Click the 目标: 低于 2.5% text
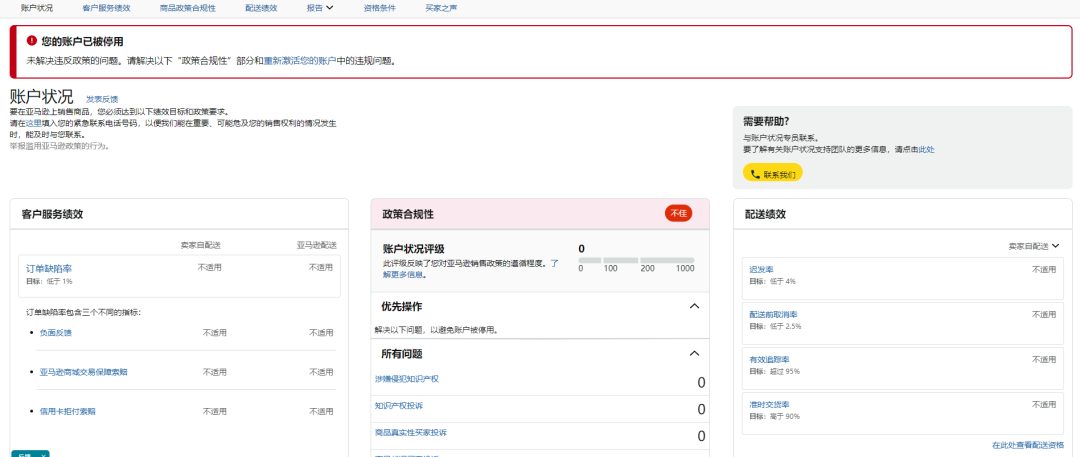The width and height of the screenshot is (1080, 457). tap(776, 326)
